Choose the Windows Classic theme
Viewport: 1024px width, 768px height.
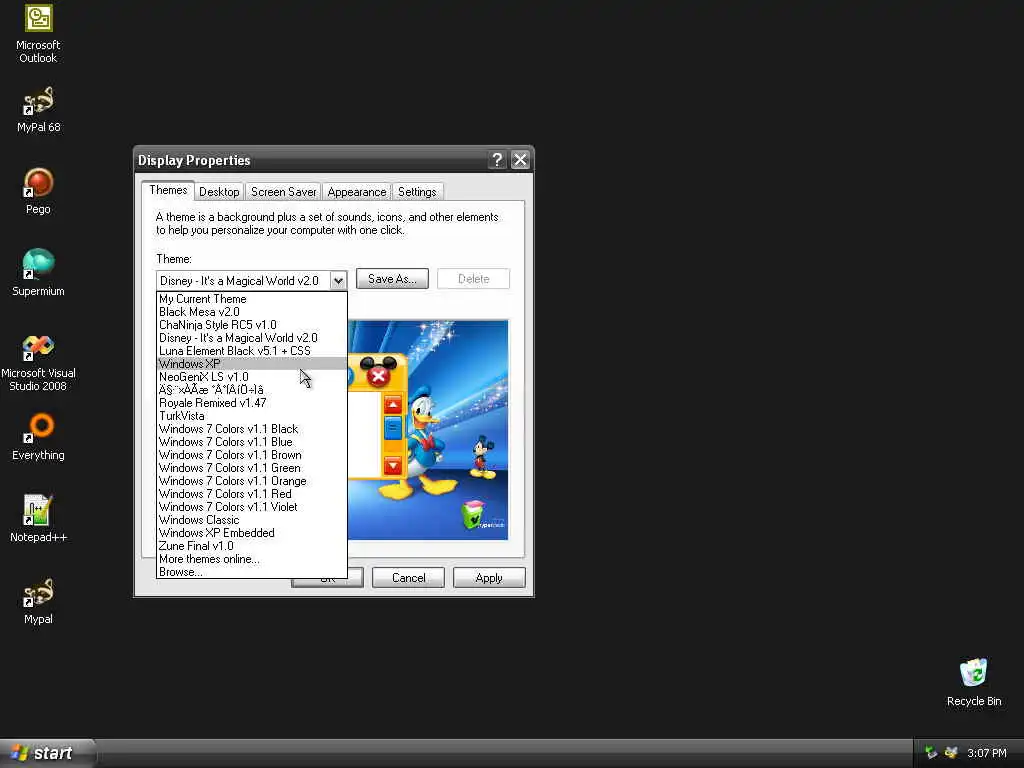coord(251,520)
